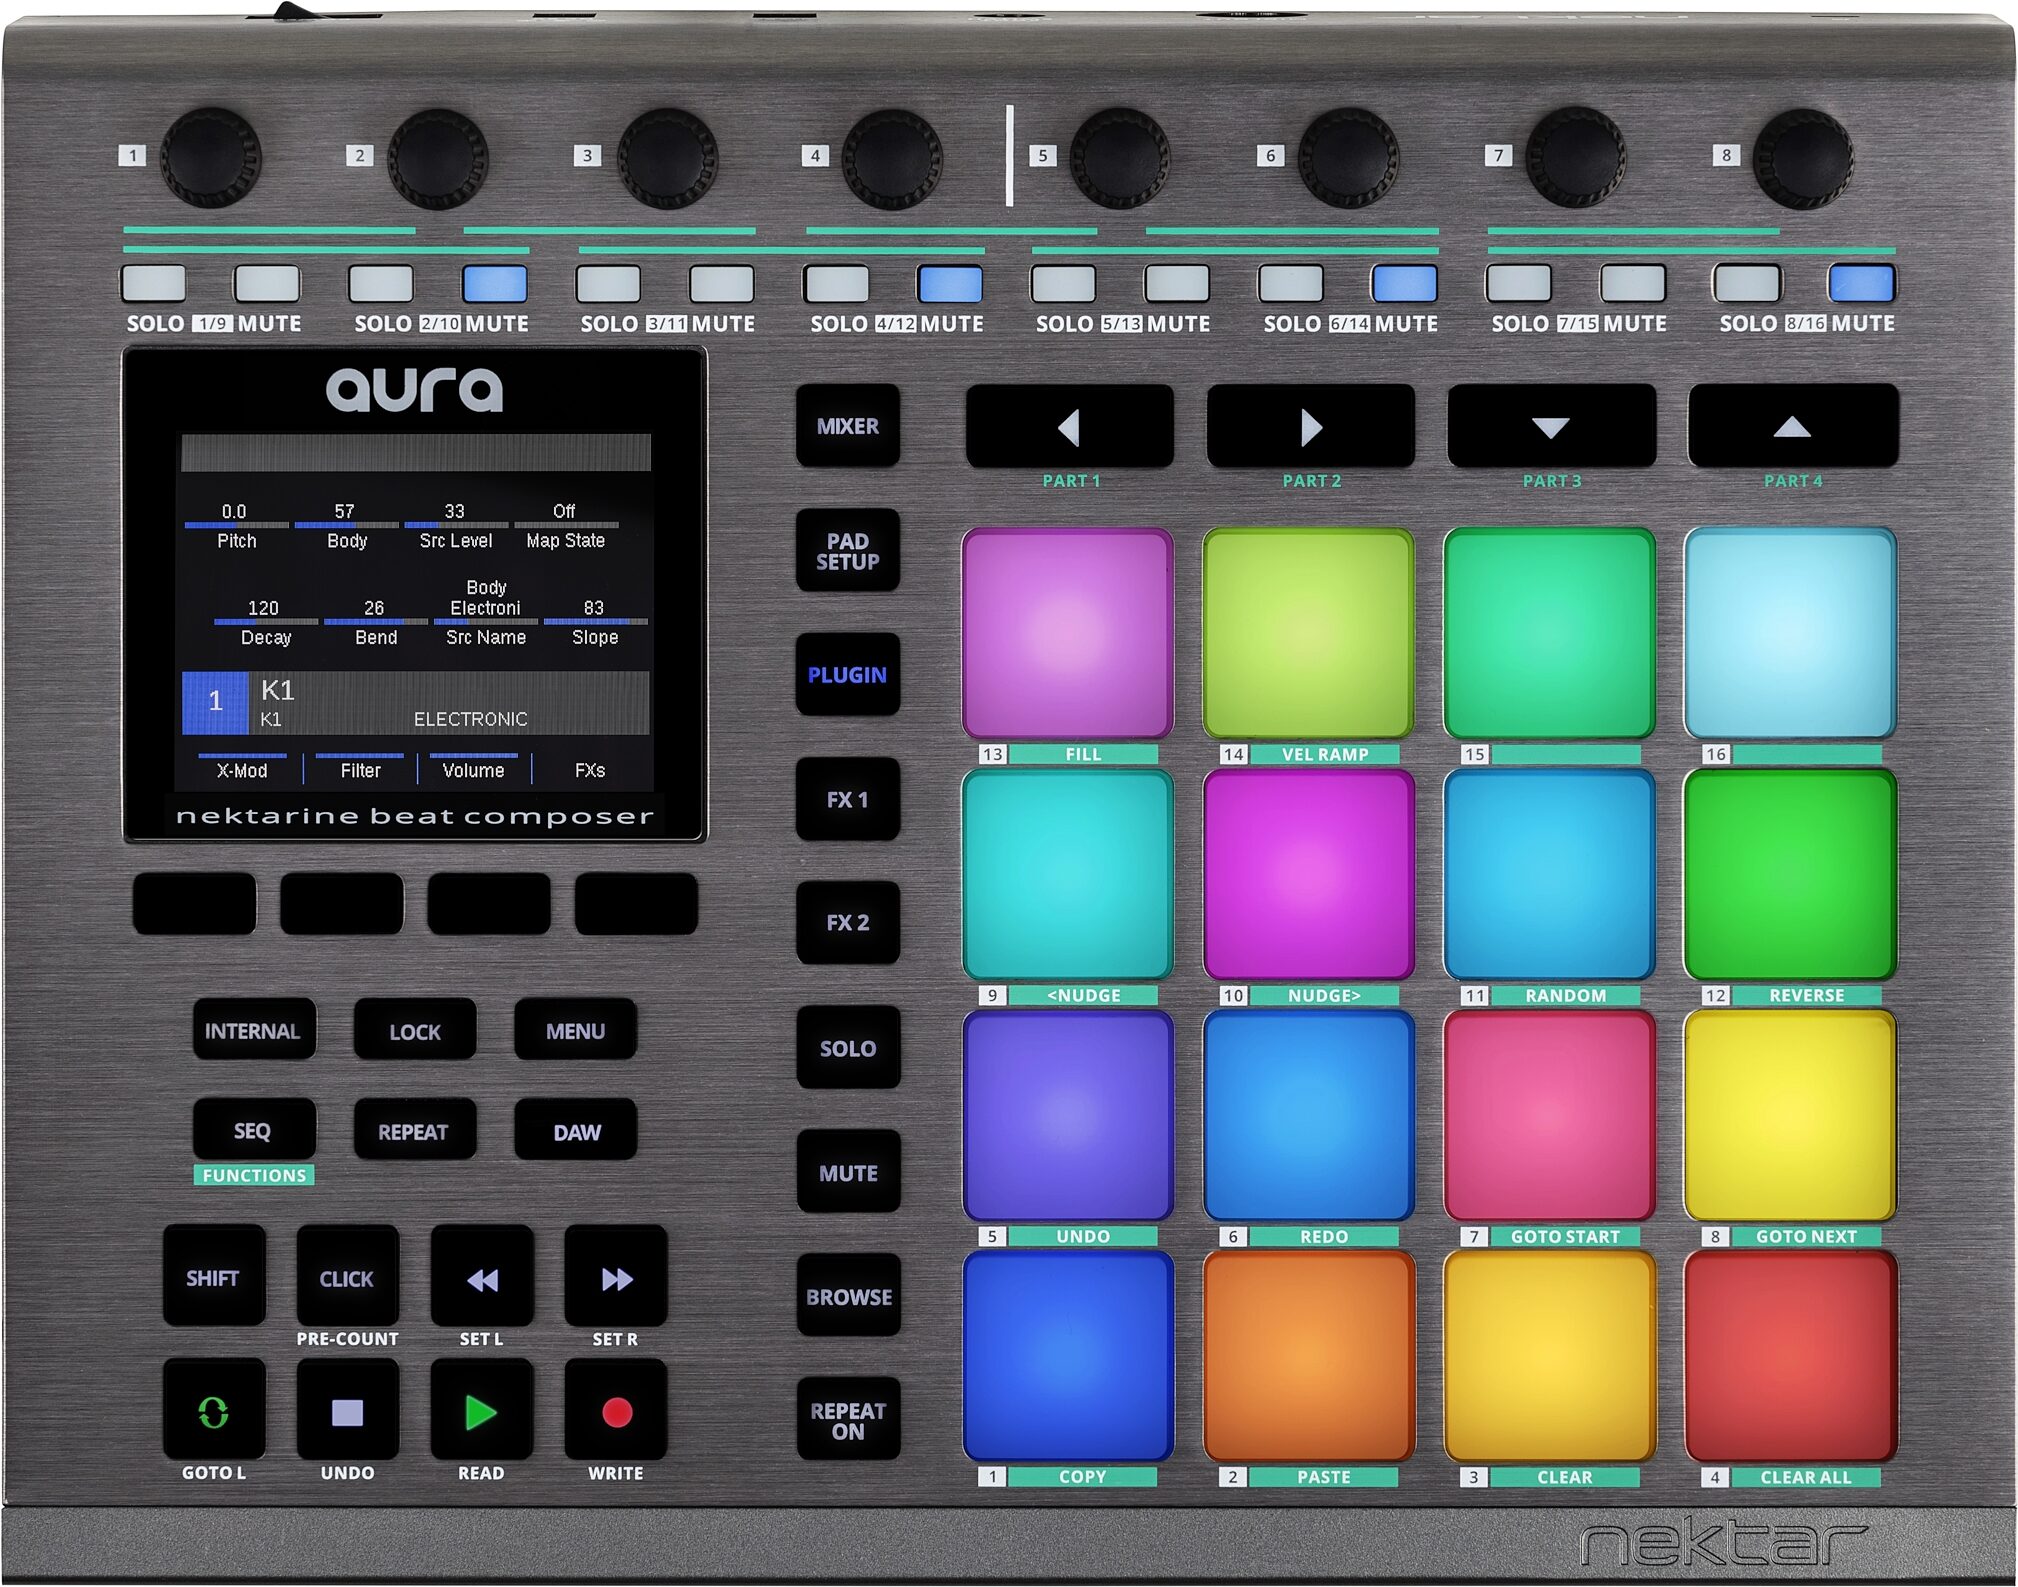Toggle the lit MUTE for channel 4/12
Viewport: 2018px width, 1587px height.
pos(950,283)
